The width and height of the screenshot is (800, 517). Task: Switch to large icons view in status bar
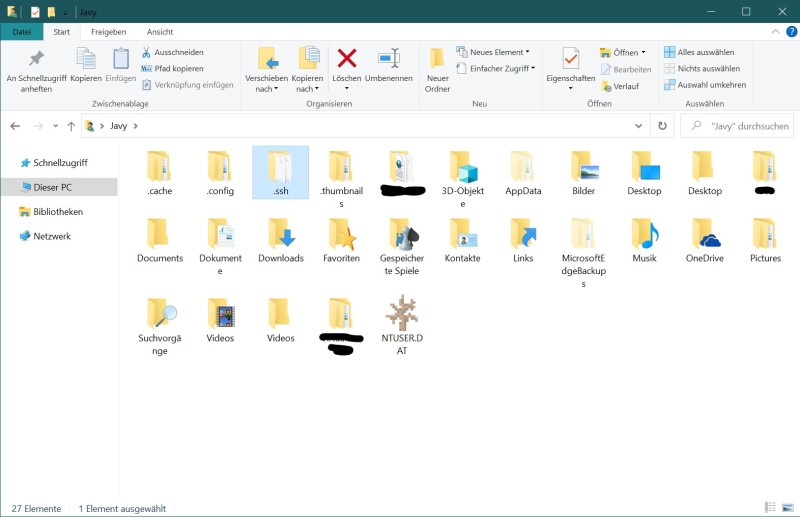(x=786, y=509)
